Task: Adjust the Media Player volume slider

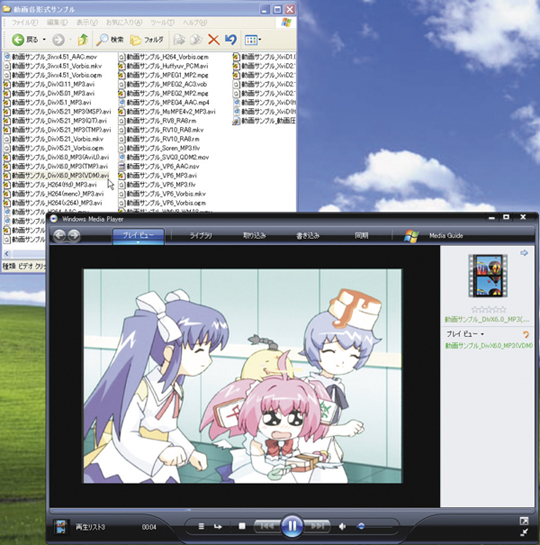Action: click(376, 527)
